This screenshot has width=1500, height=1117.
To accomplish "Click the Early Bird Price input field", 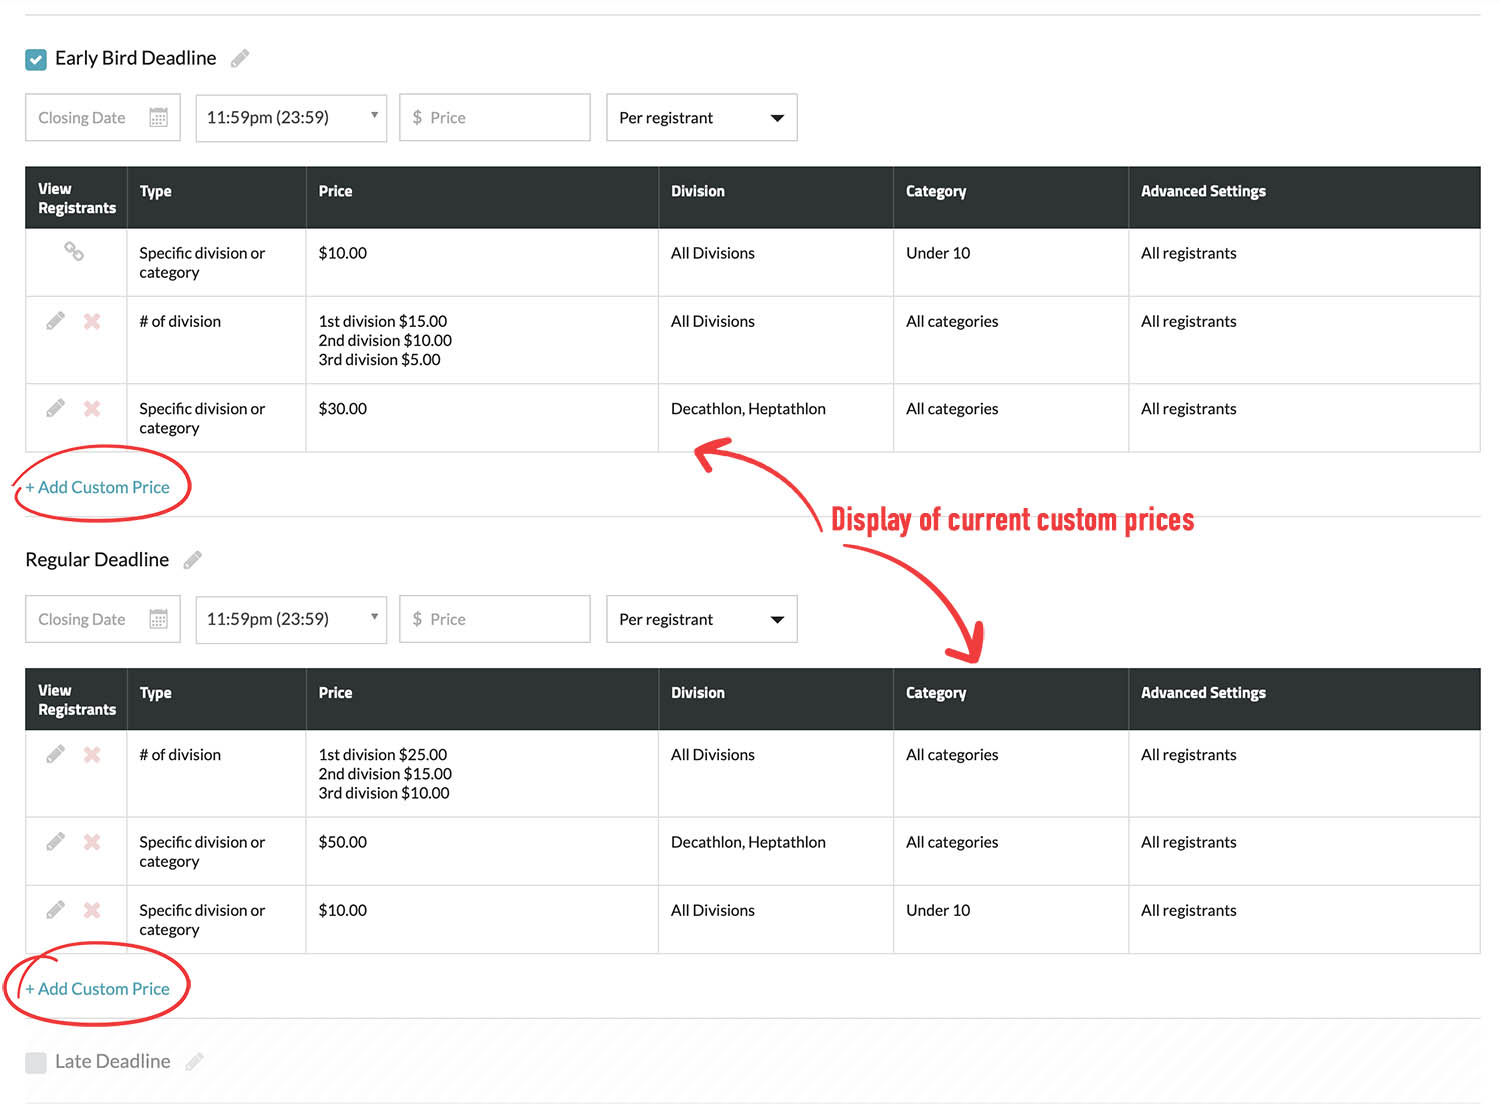I will coord(495,118).
